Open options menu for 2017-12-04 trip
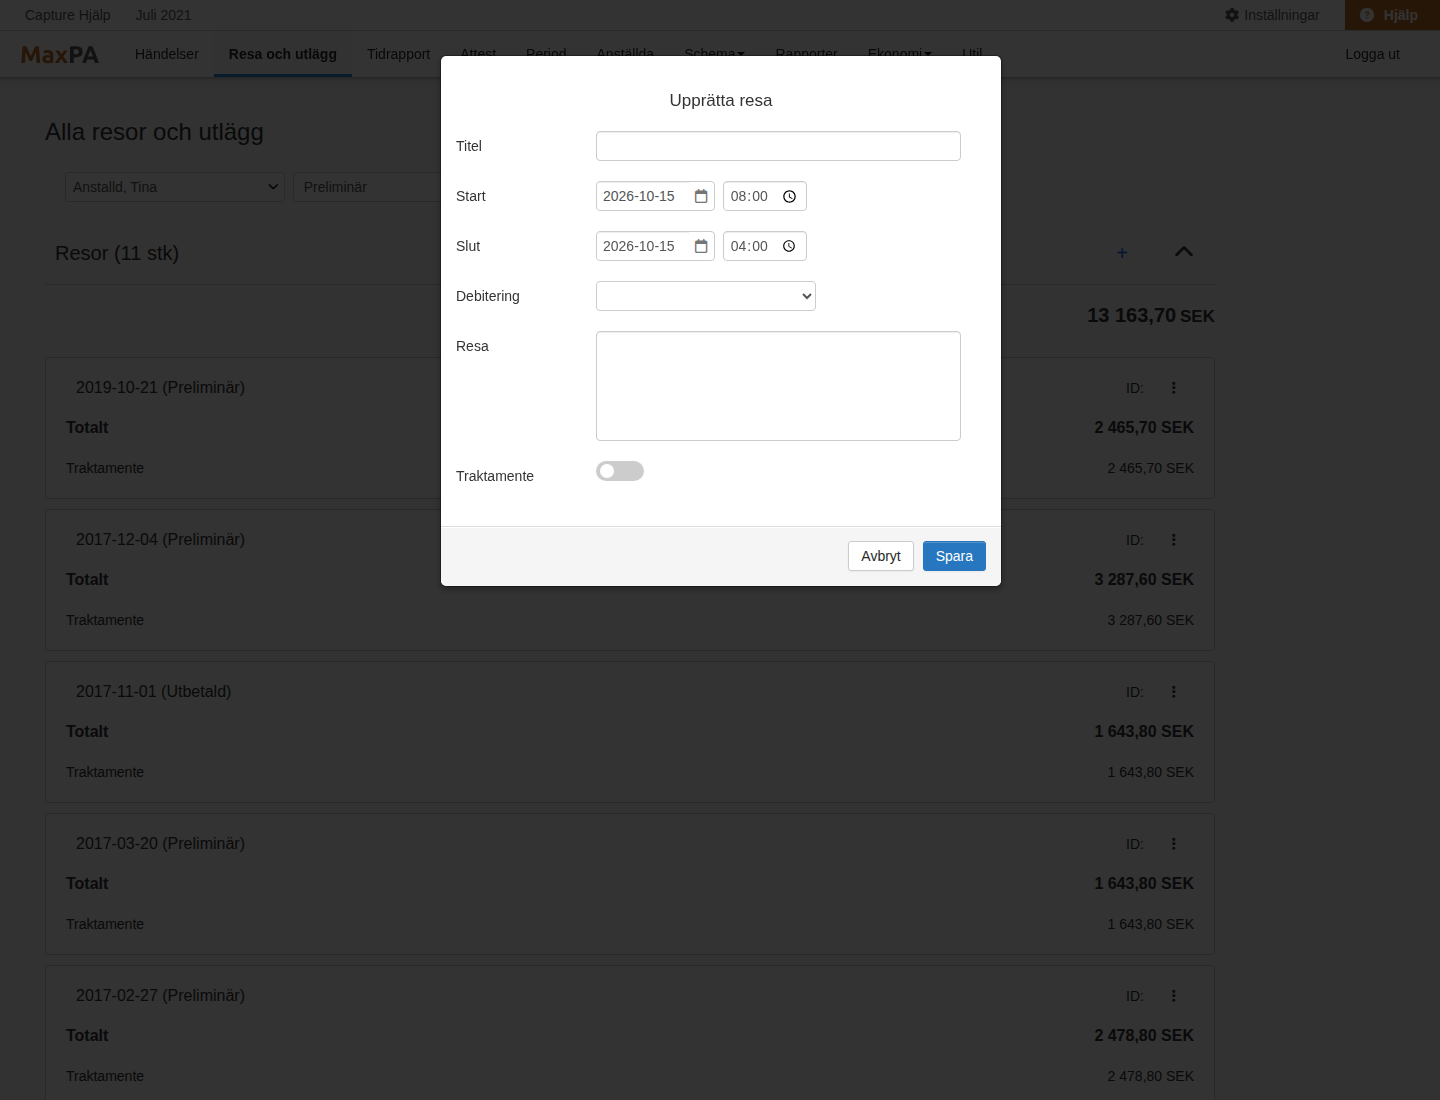 pos(1174,540)
